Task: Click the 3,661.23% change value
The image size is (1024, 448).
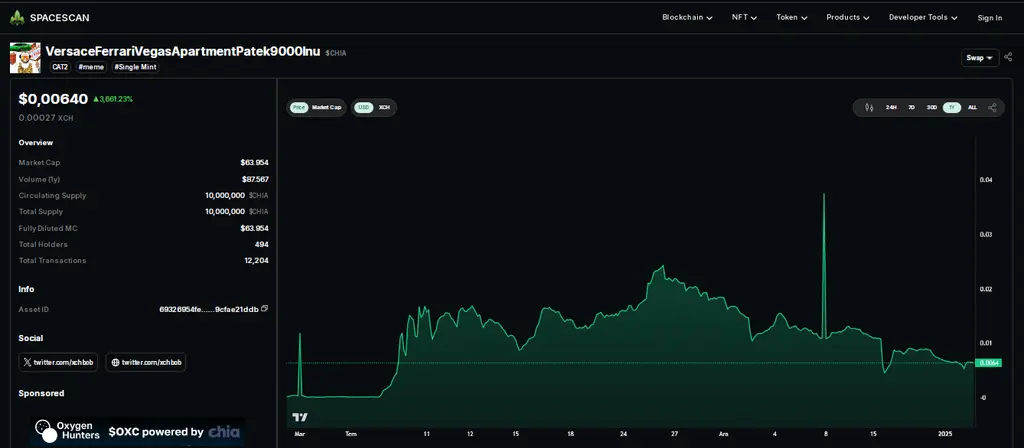Action: (113, 99)
